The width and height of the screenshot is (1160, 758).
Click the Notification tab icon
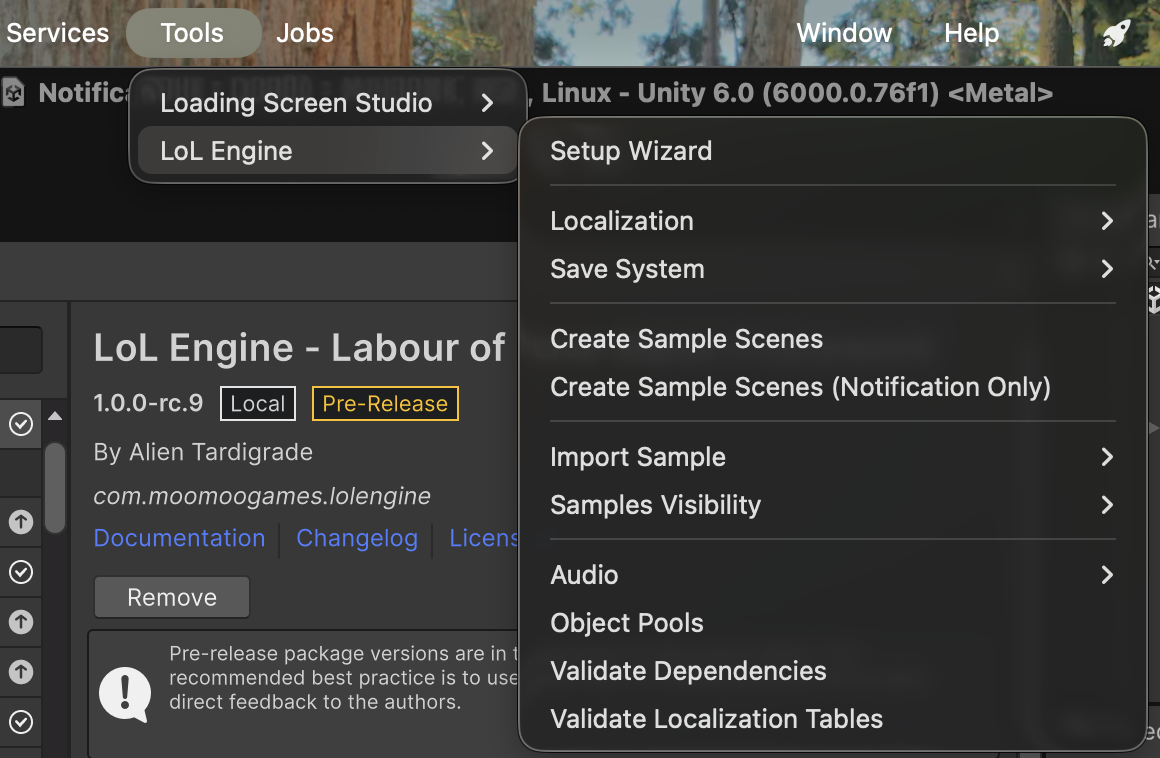[14, 93]
